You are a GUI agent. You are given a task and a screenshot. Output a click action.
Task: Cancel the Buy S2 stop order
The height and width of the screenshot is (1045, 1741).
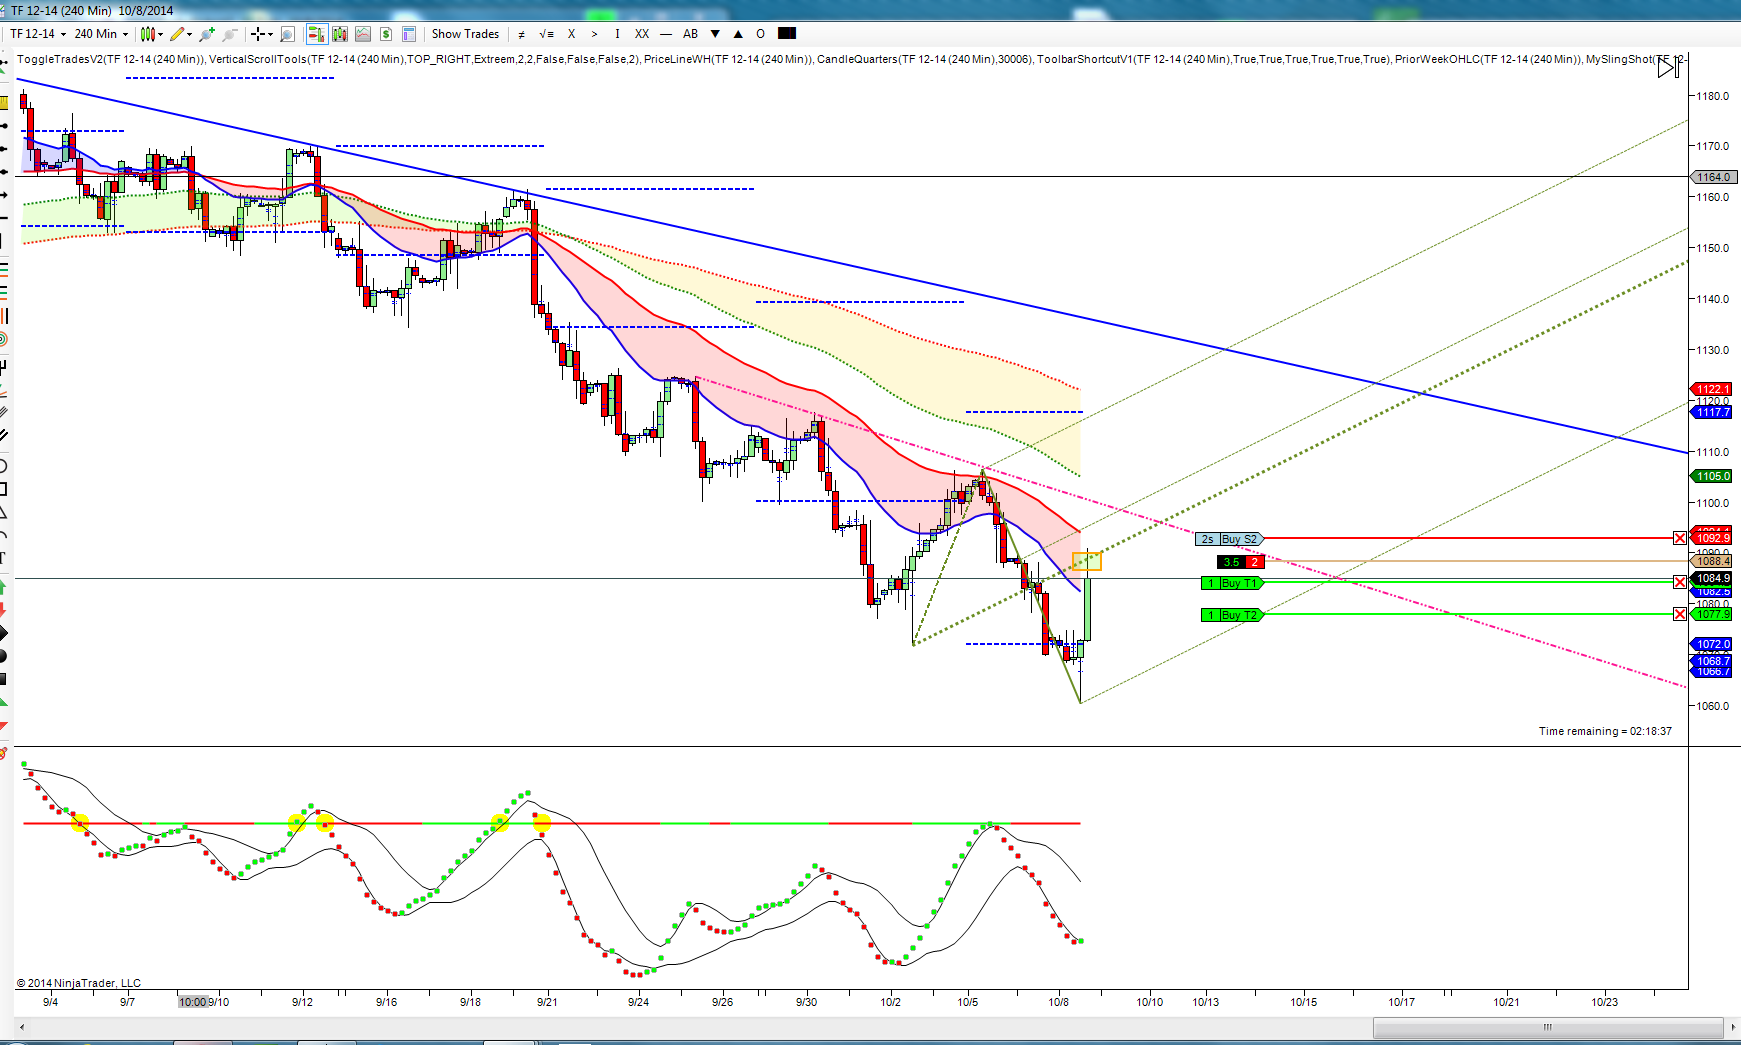click(1680, 538)
